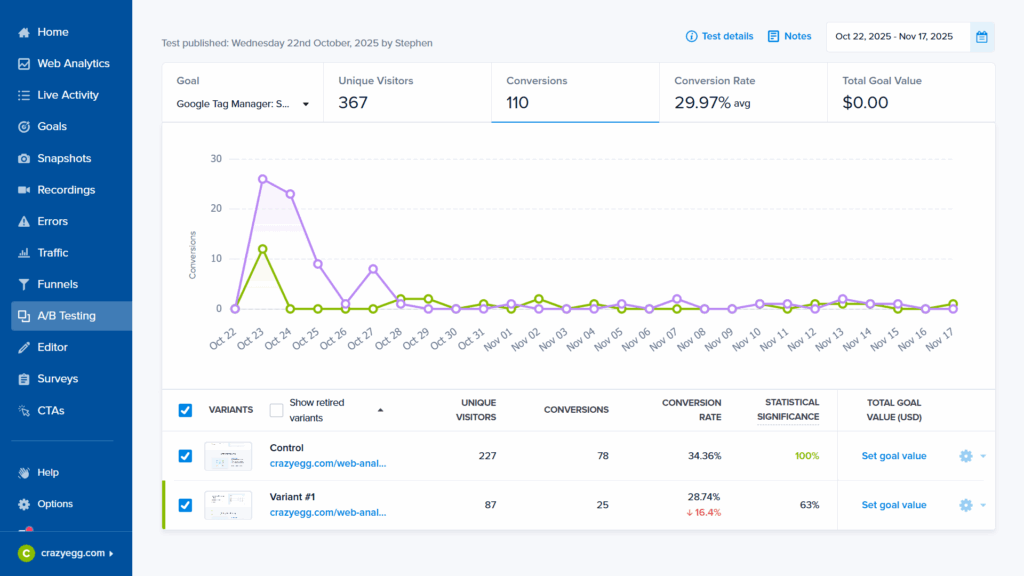Screen dimensions: 1024x576
Task: Open the Variant #1 page thumbnail
Action: (228, 505)
